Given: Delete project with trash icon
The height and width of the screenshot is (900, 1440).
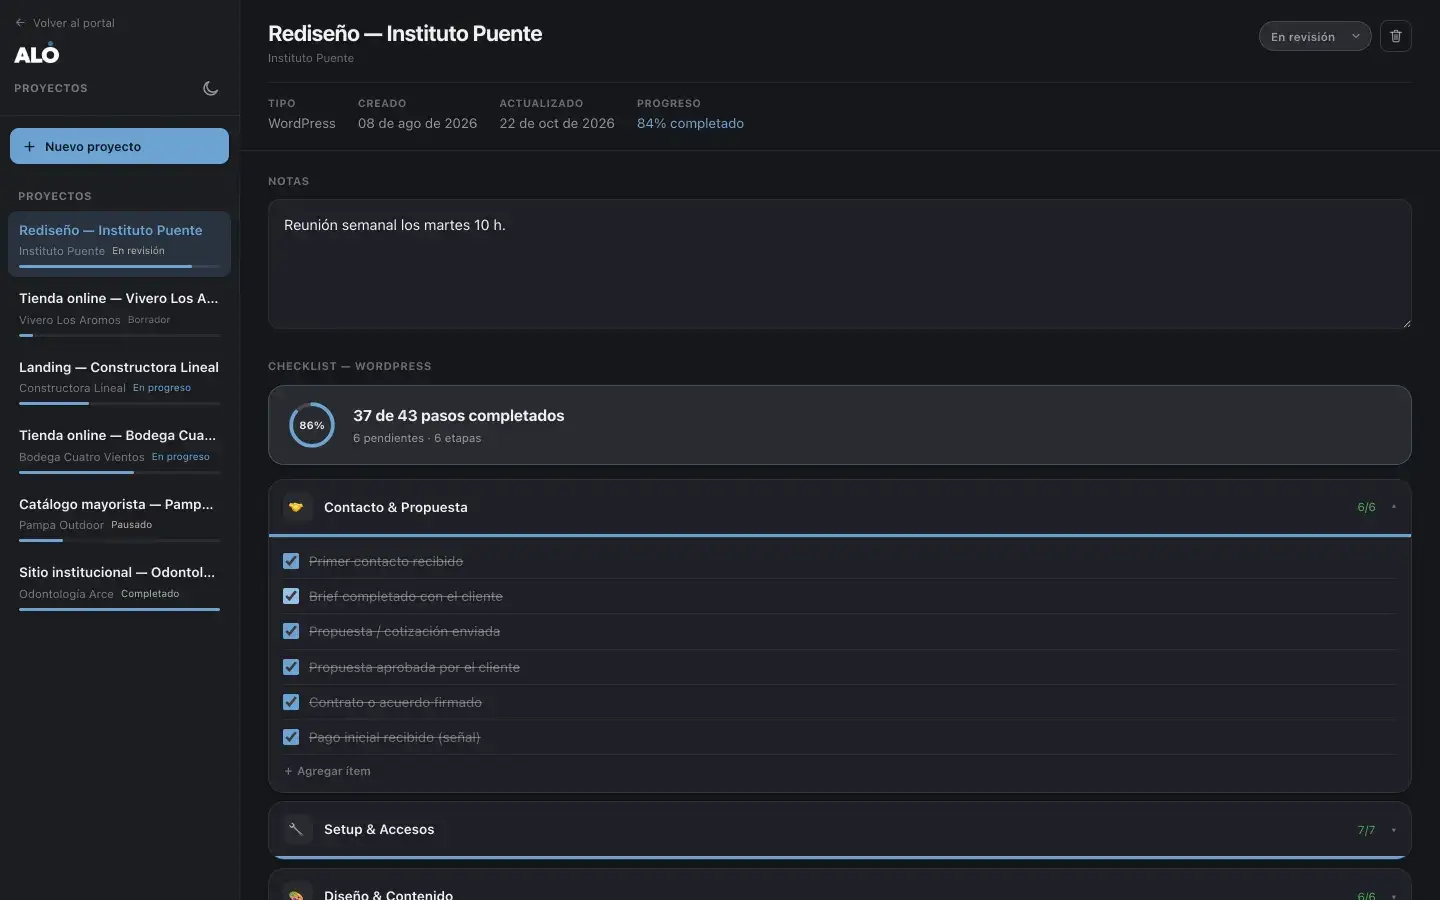Looking at the screenshot, I should [x=1396, y=36].
